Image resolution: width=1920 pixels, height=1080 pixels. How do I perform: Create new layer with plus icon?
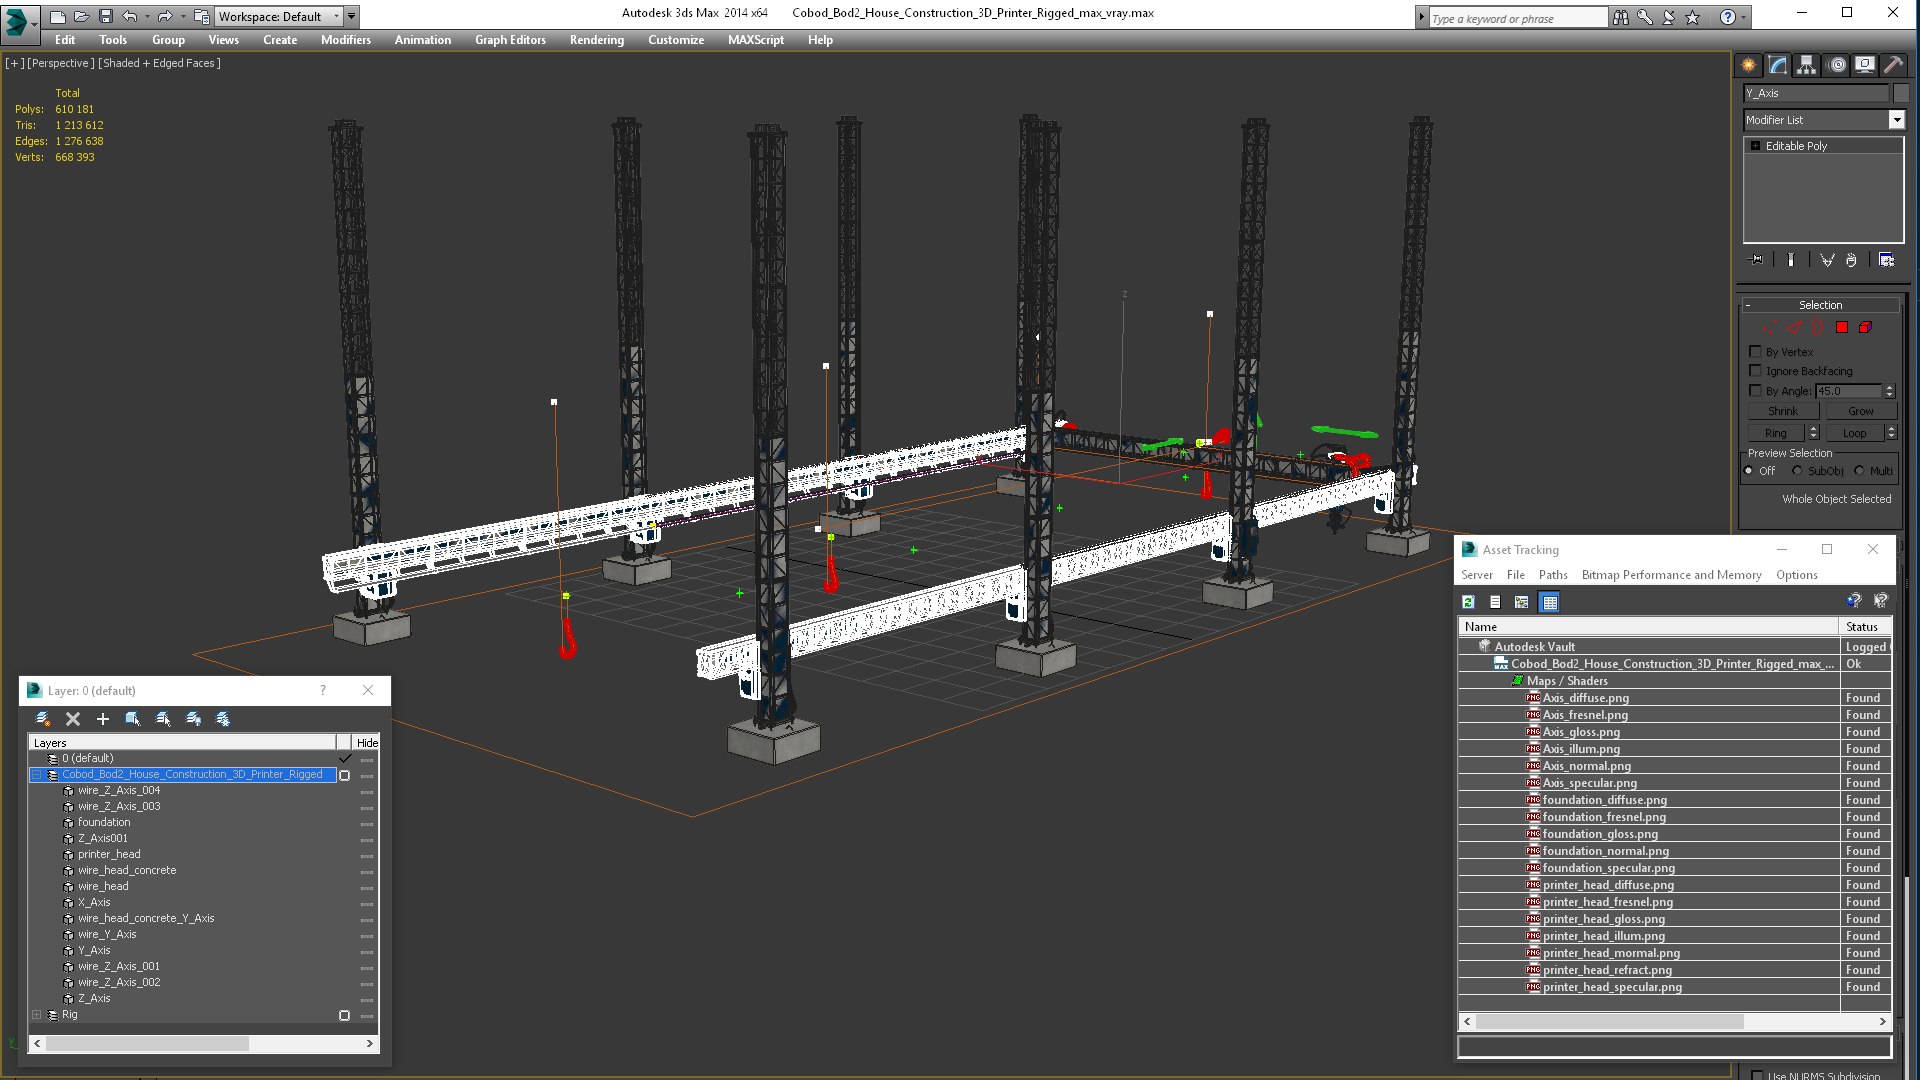pyautogui.click(x=102, y=719)
